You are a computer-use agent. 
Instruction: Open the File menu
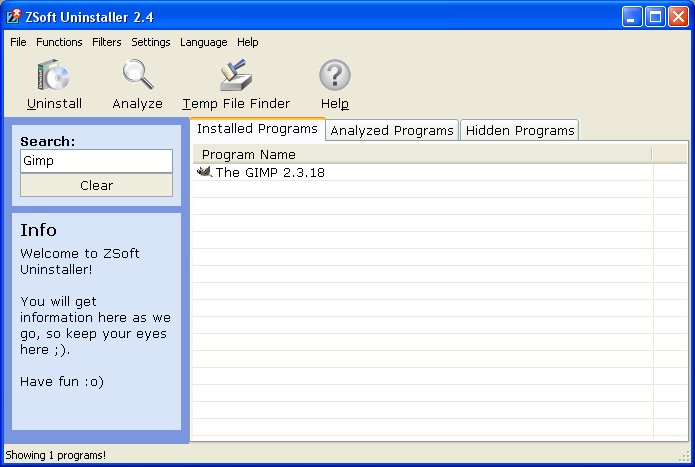click(x=18, y=42)
